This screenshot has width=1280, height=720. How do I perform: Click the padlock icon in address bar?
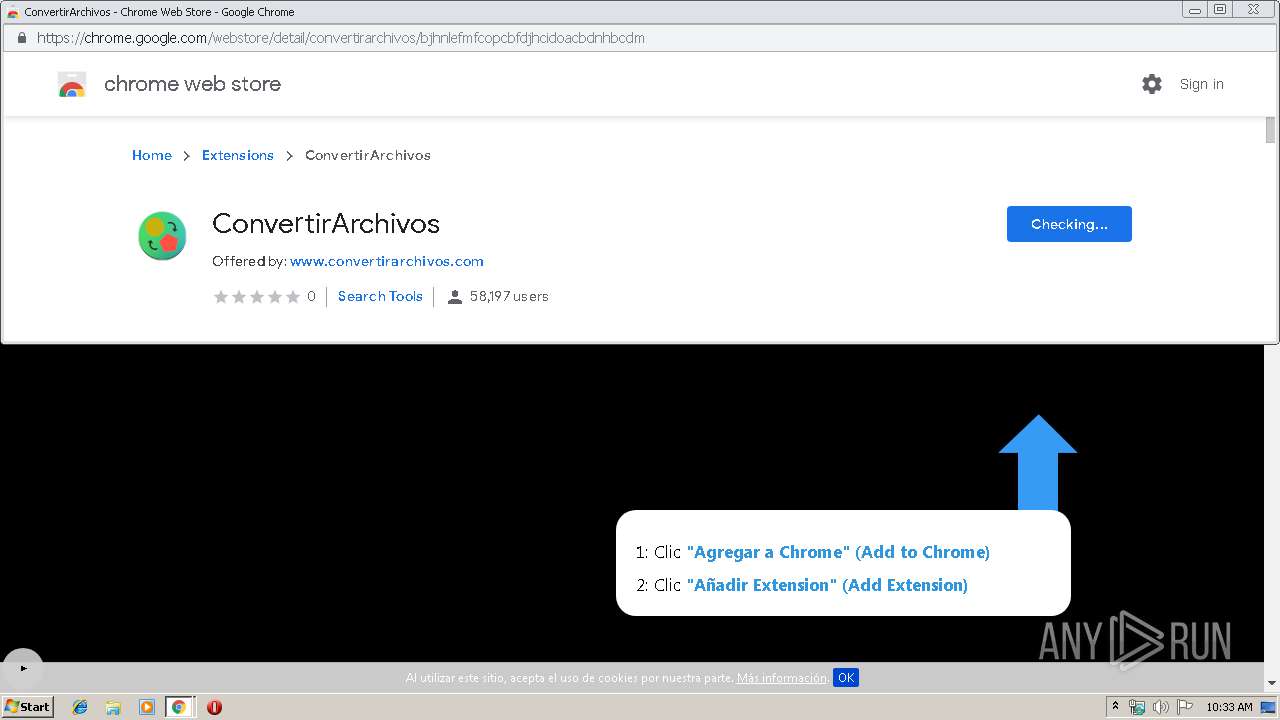coord(21,38)
